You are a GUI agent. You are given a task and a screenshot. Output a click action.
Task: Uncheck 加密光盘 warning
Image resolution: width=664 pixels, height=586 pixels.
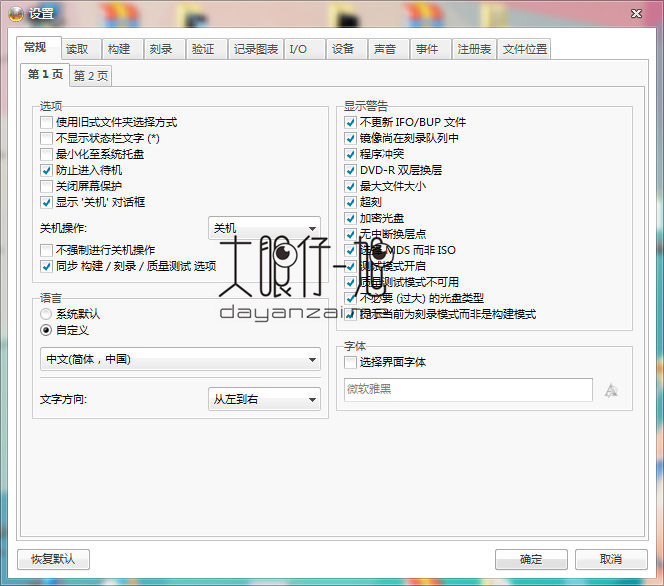[x=374, y=218]
